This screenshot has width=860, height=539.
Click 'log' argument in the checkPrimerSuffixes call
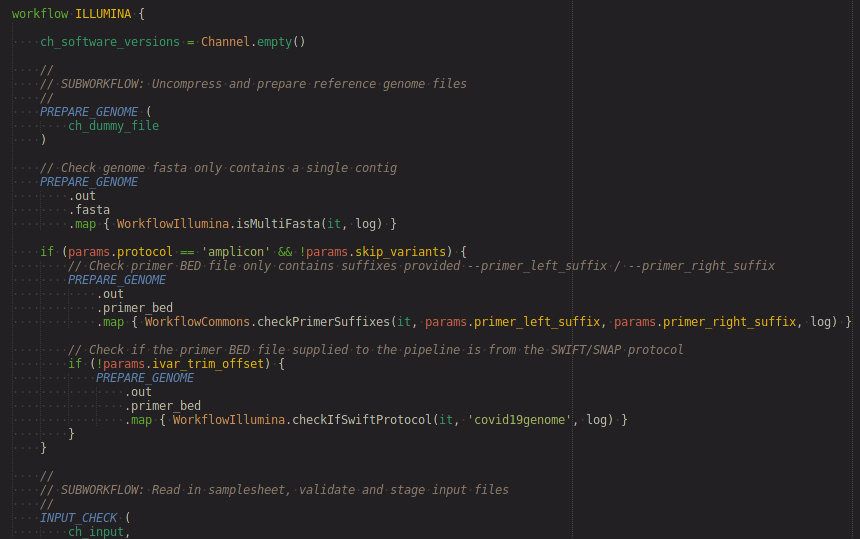(x=821, y=322)
